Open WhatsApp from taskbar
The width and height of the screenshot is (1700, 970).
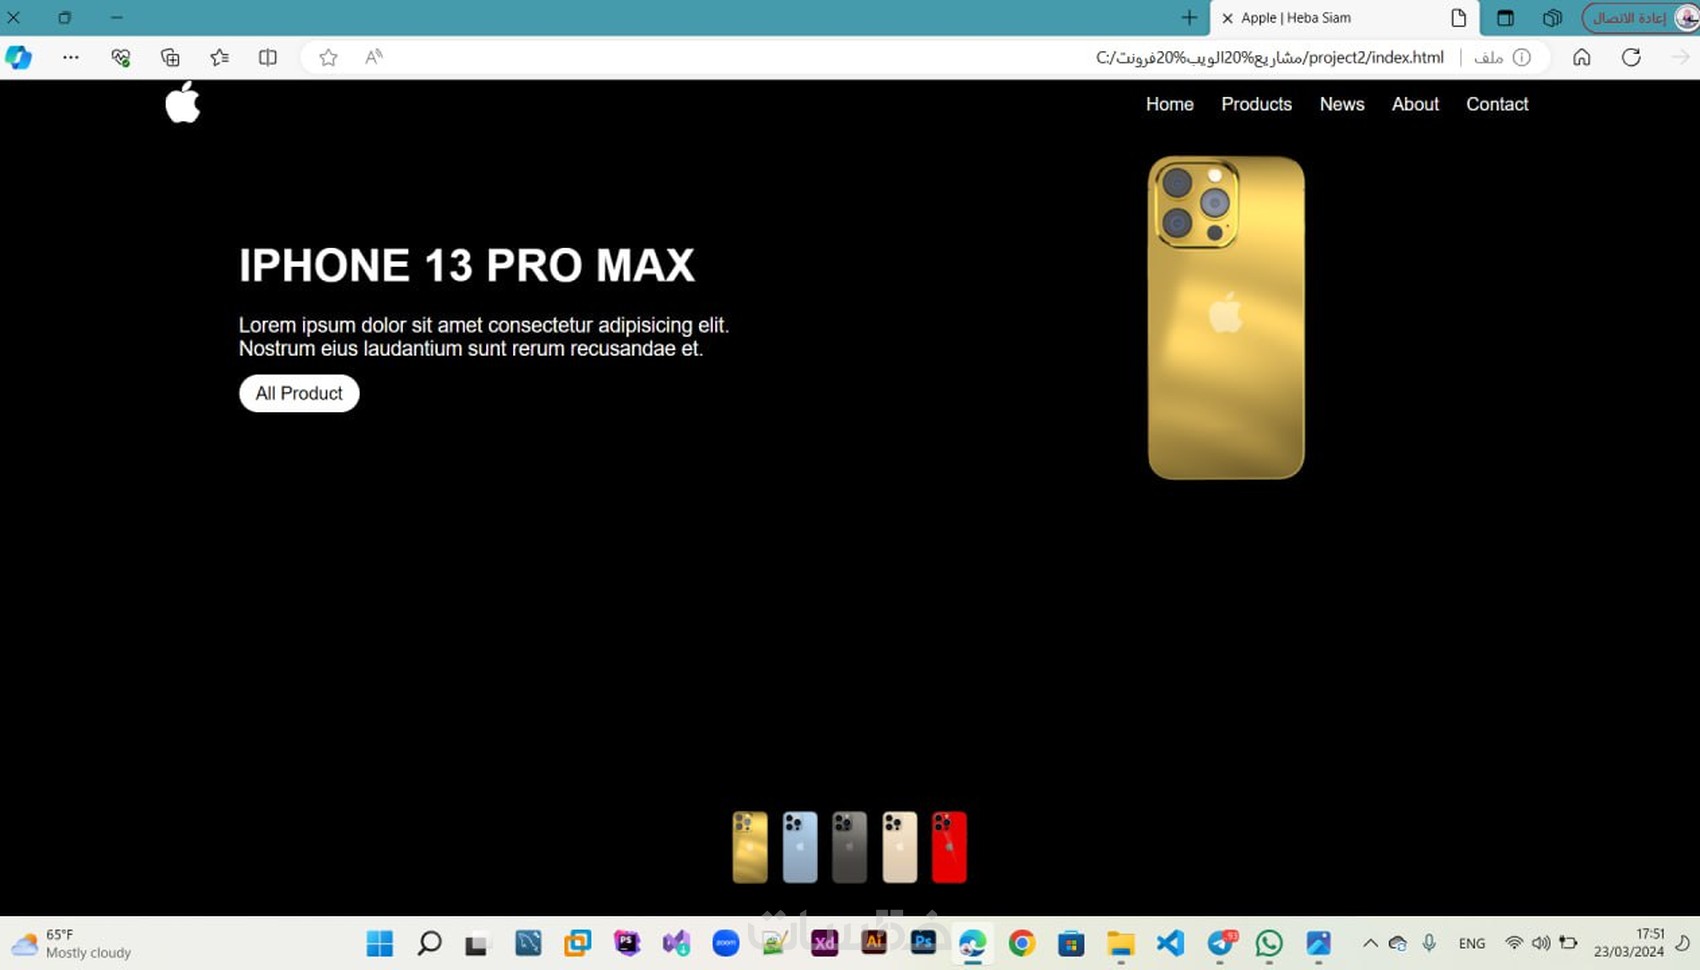click(x=1269, y=943)
